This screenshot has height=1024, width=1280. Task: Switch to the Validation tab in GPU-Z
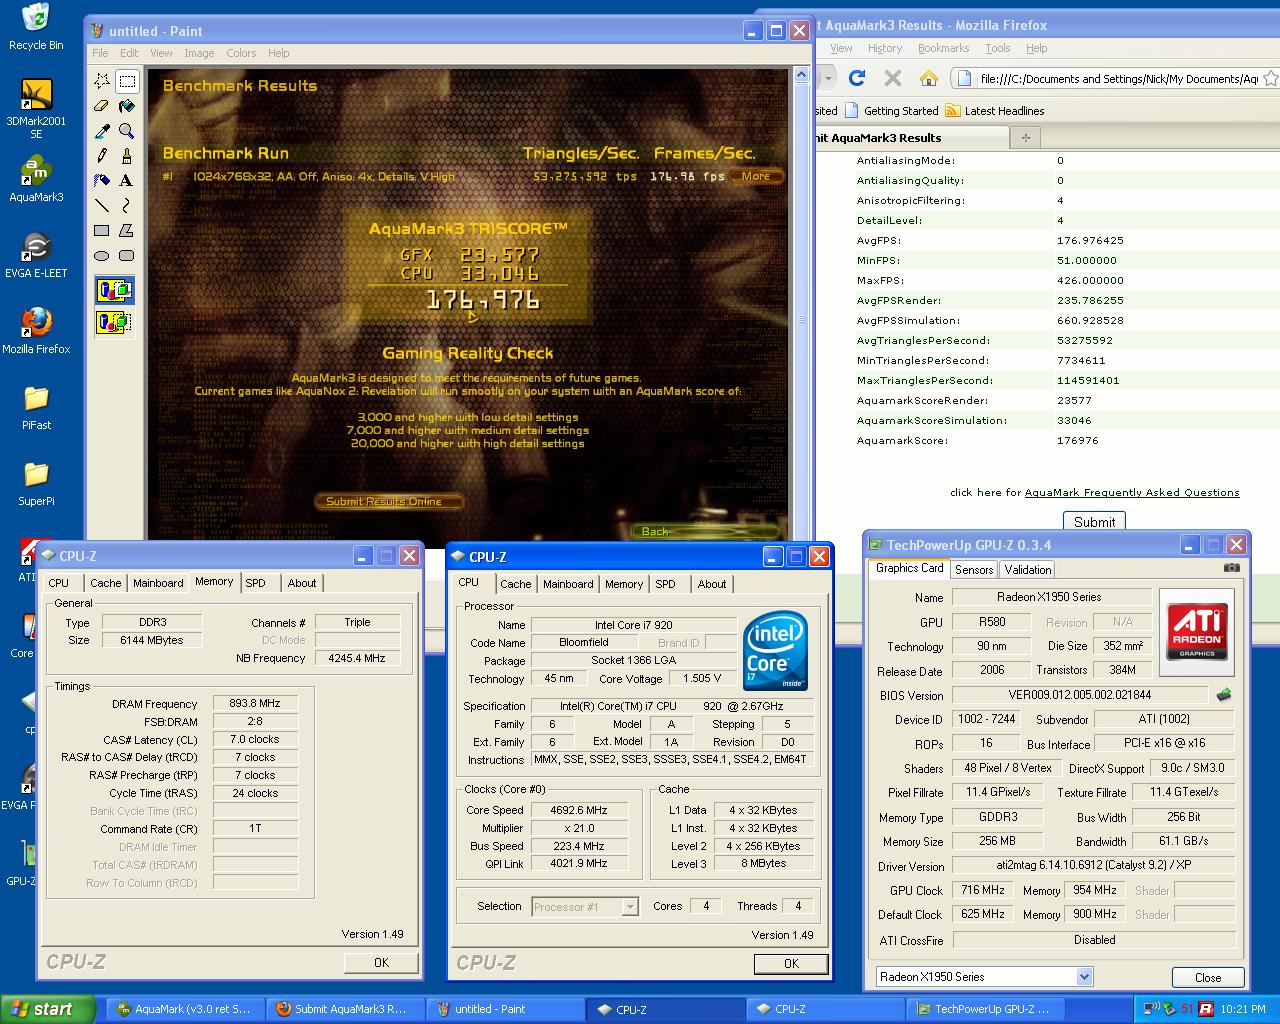[1028, 570]
